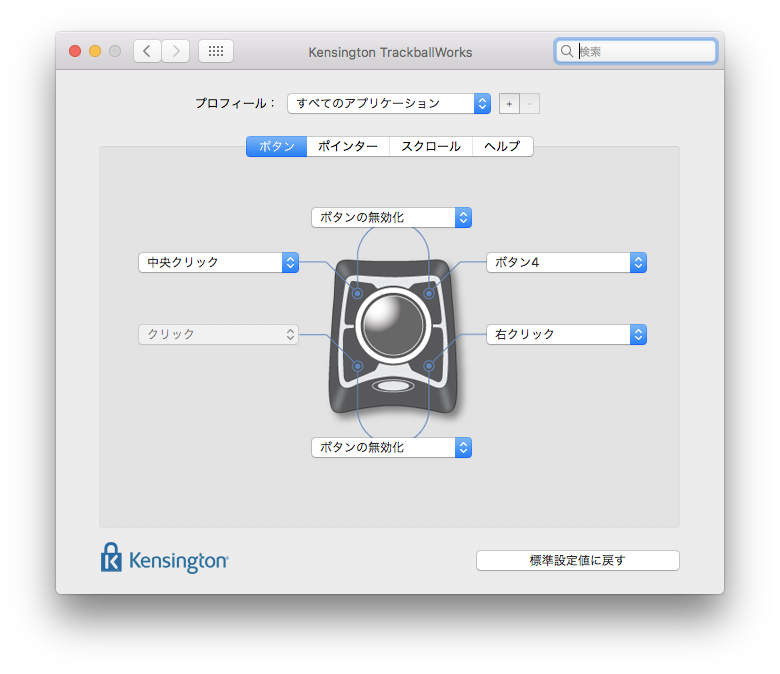Switch to the ポインター tab
Viewport: 780px width, 674px height.
coord(348,146)
